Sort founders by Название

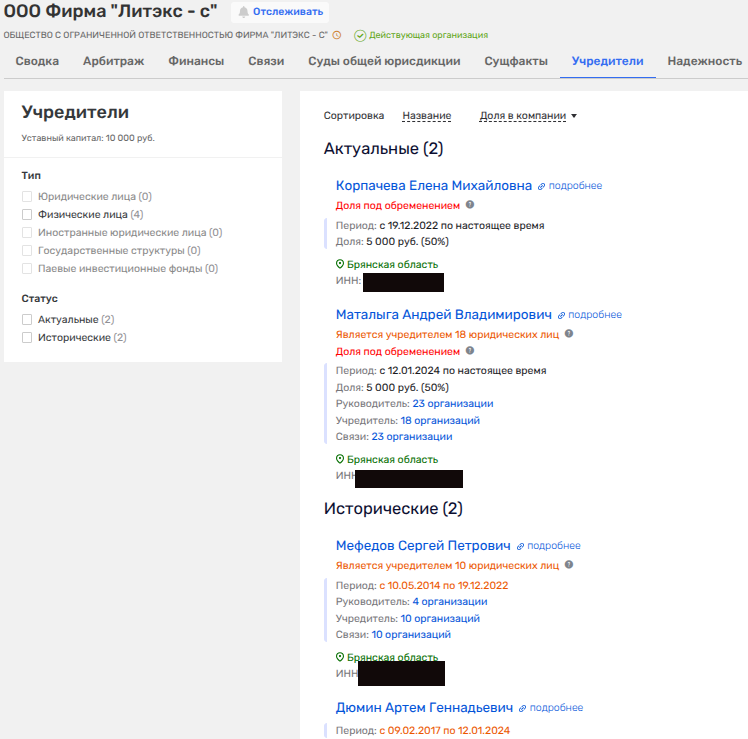426,116
